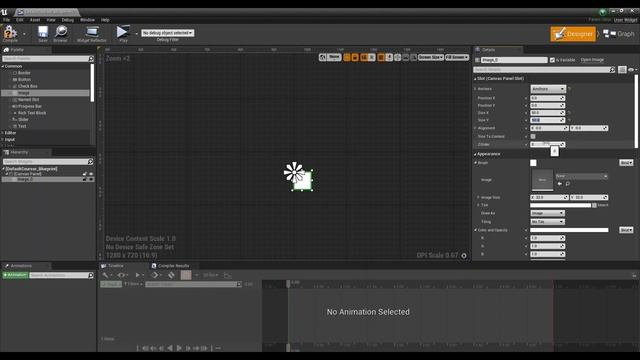Open the Anchors dropdown

click(547, 89)
